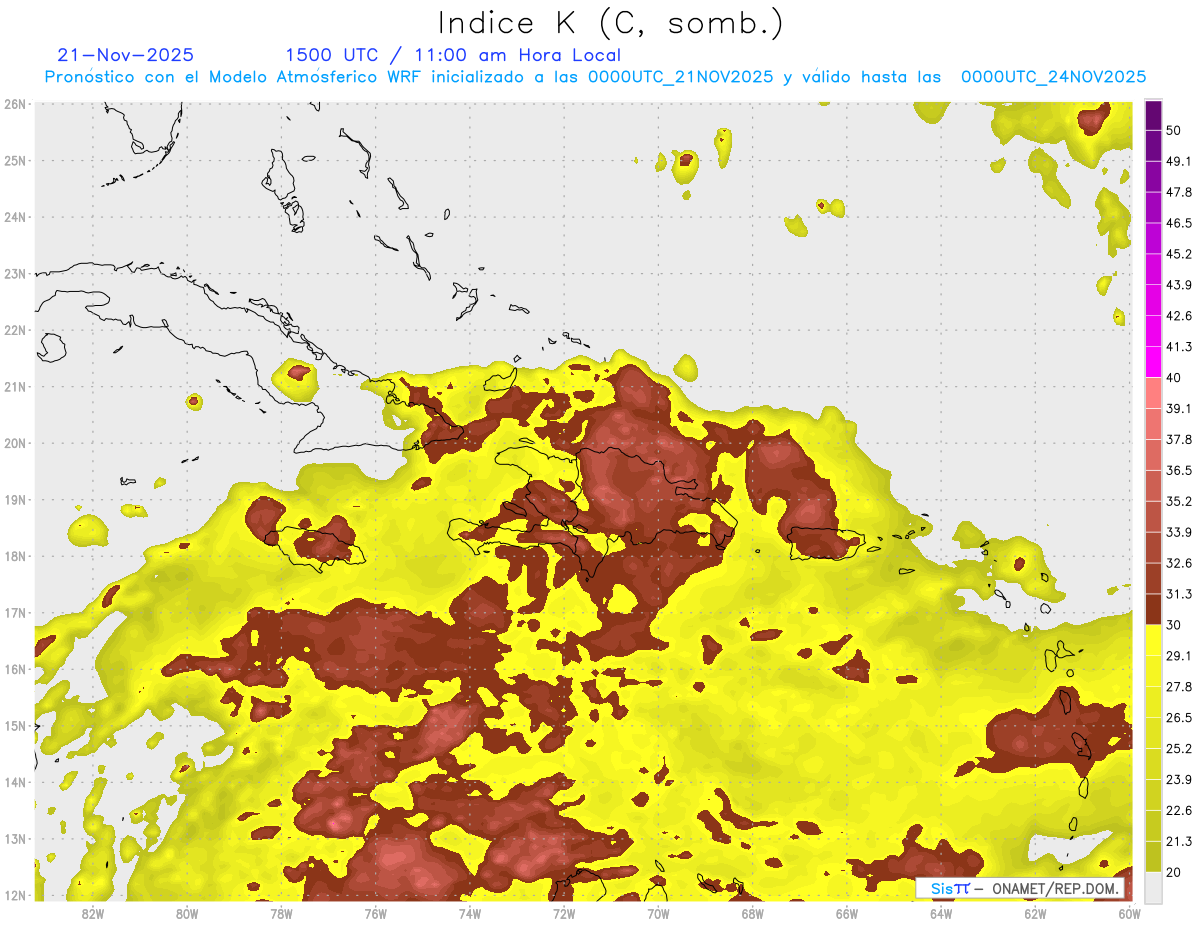Click the colorbar value "25.2"
This screenshot has width=1200, height=927.
click(1179, 749)
